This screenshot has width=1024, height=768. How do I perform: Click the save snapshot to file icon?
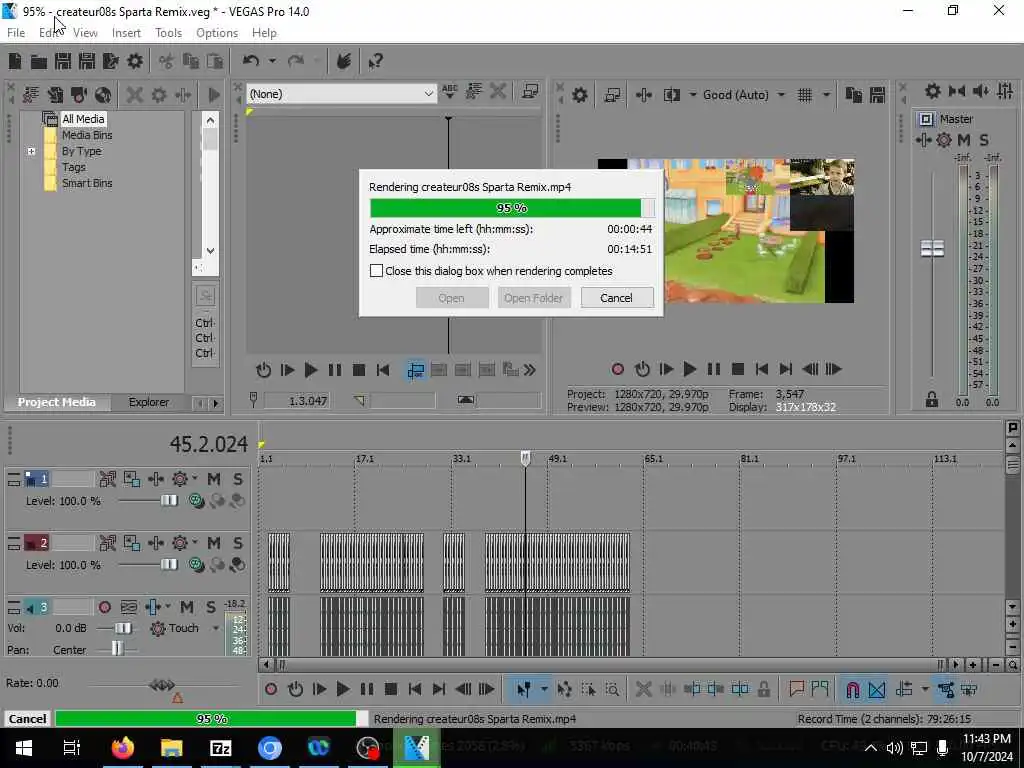coord(877,95)
